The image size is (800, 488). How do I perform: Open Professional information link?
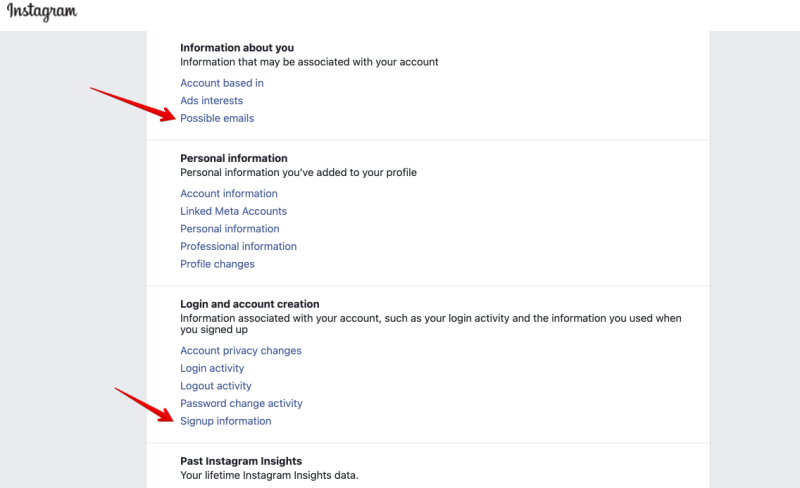(238, 246)
